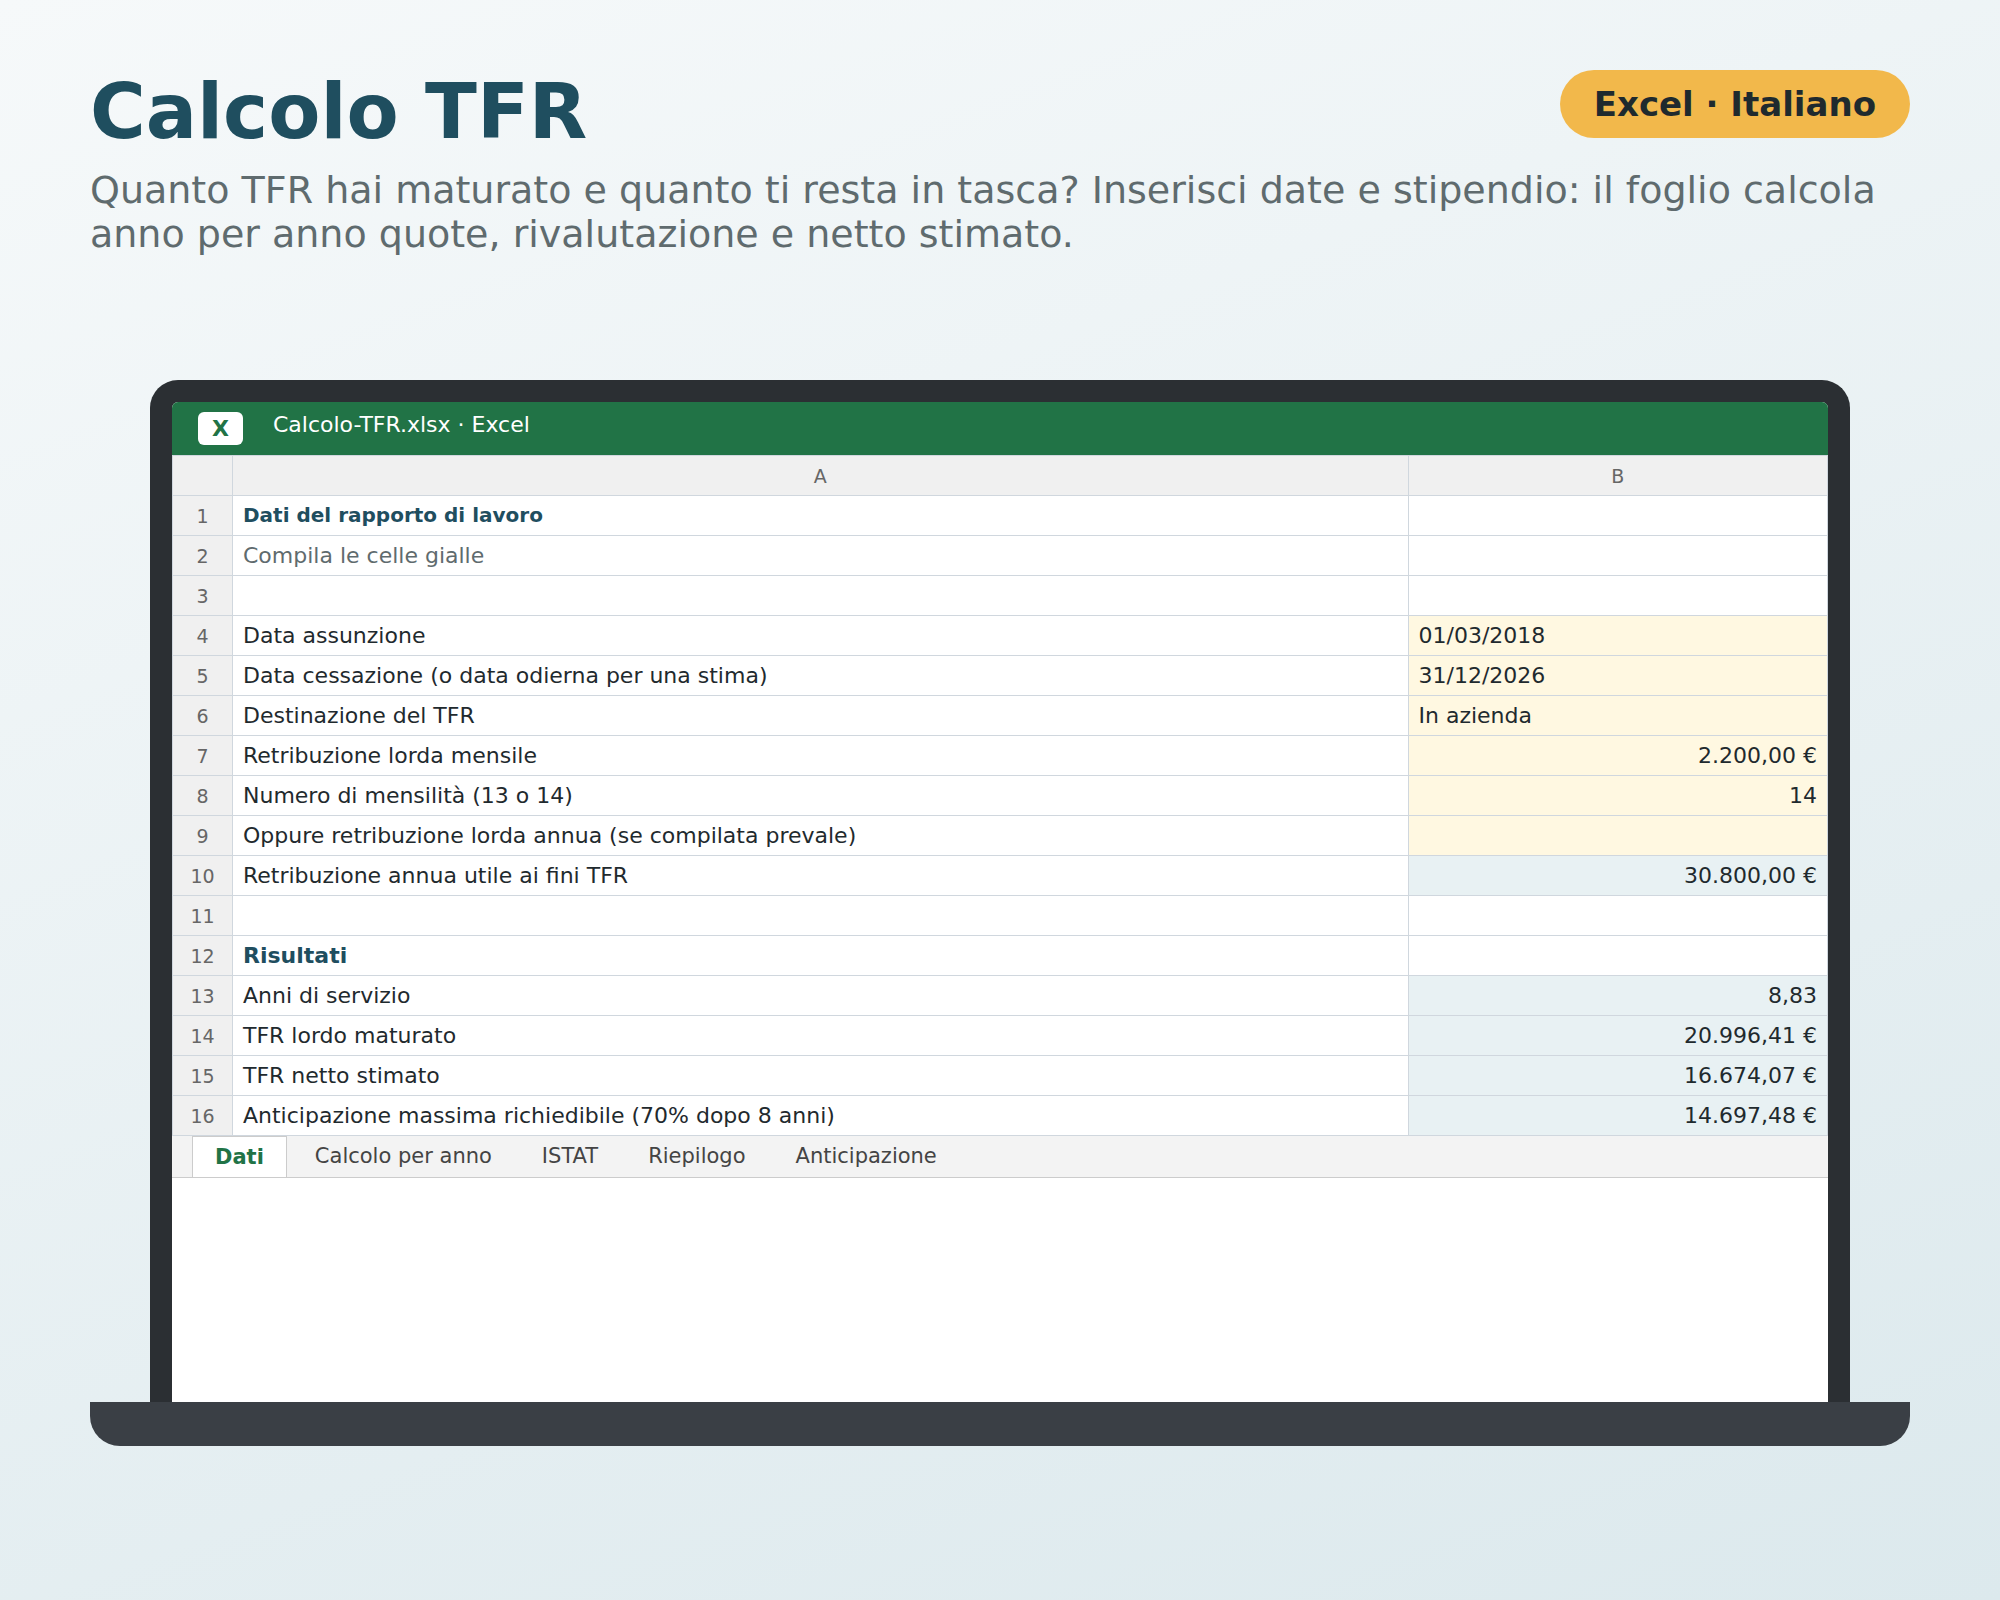This screenshot has width=2000, height=1600.
Task: Switch to the Riepilogo sheet tab
Action: click(x=697, y=1156)
